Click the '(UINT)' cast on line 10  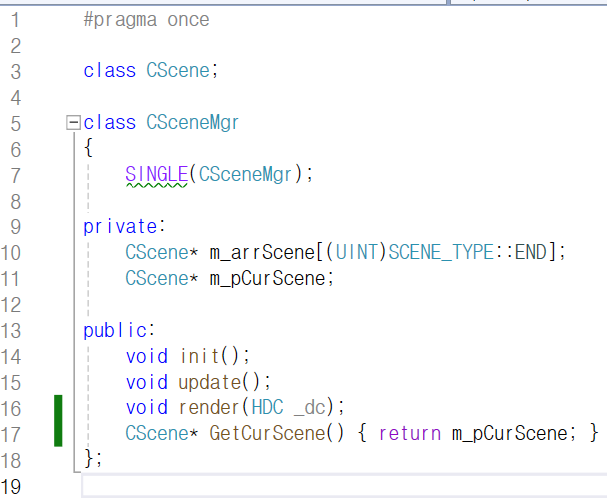tap(356, 252)
